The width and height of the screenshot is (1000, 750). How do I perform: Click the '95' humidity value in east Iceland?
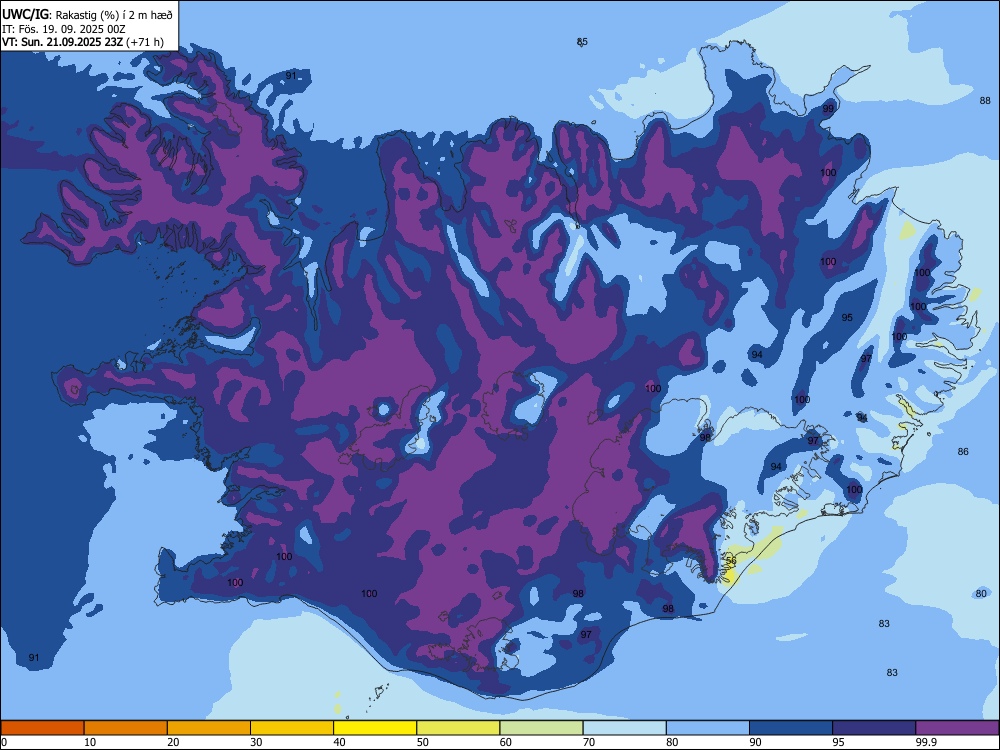847,318
